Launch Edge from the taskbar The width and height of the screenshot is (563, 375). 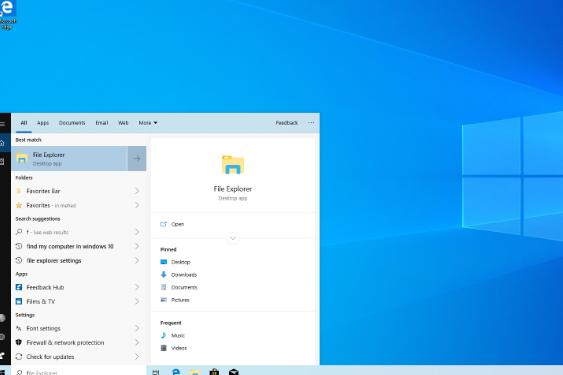[x=176, y=372]
